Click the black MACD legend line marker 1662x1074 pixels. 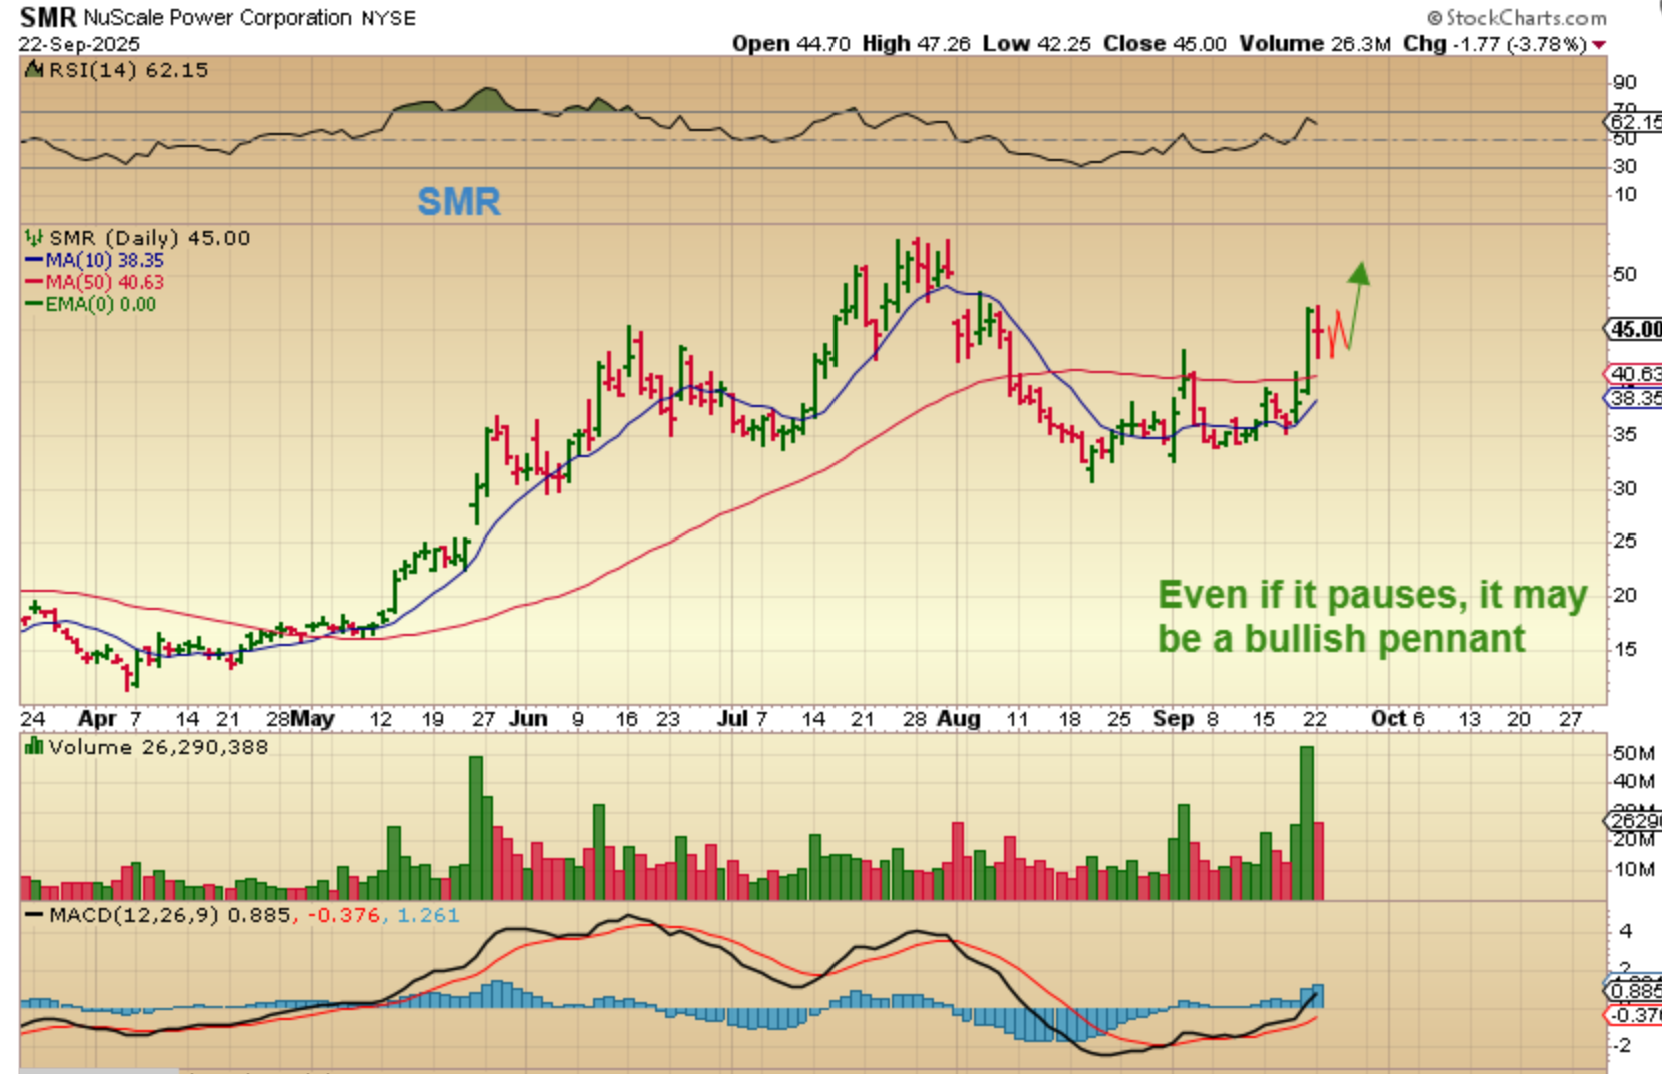tap(34, 915)
